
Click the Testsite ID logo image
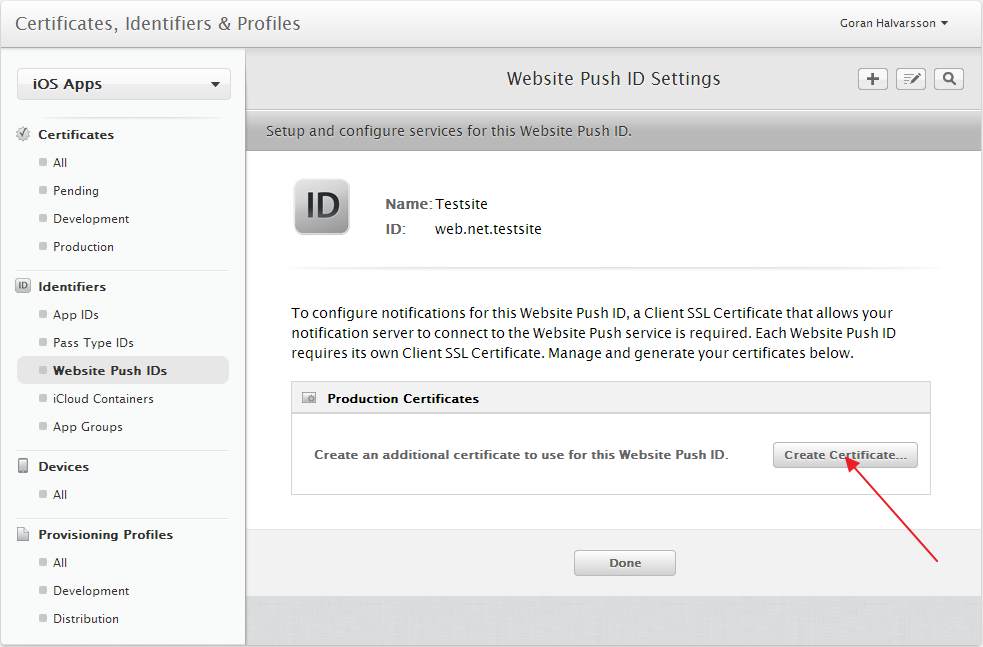[x=321, y=207]
